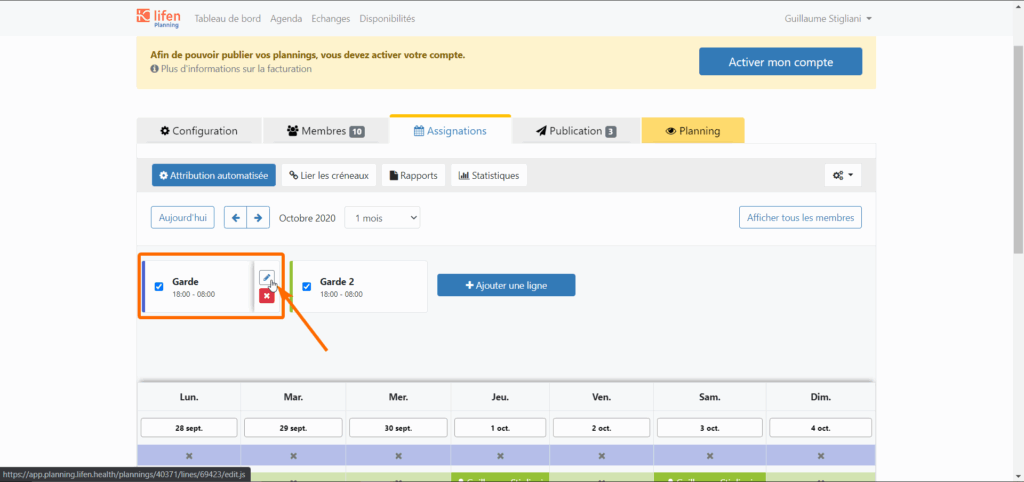1024x482 pixels.
Task: Jump to Aujourd'hui
Action: (x=182, y=217)
